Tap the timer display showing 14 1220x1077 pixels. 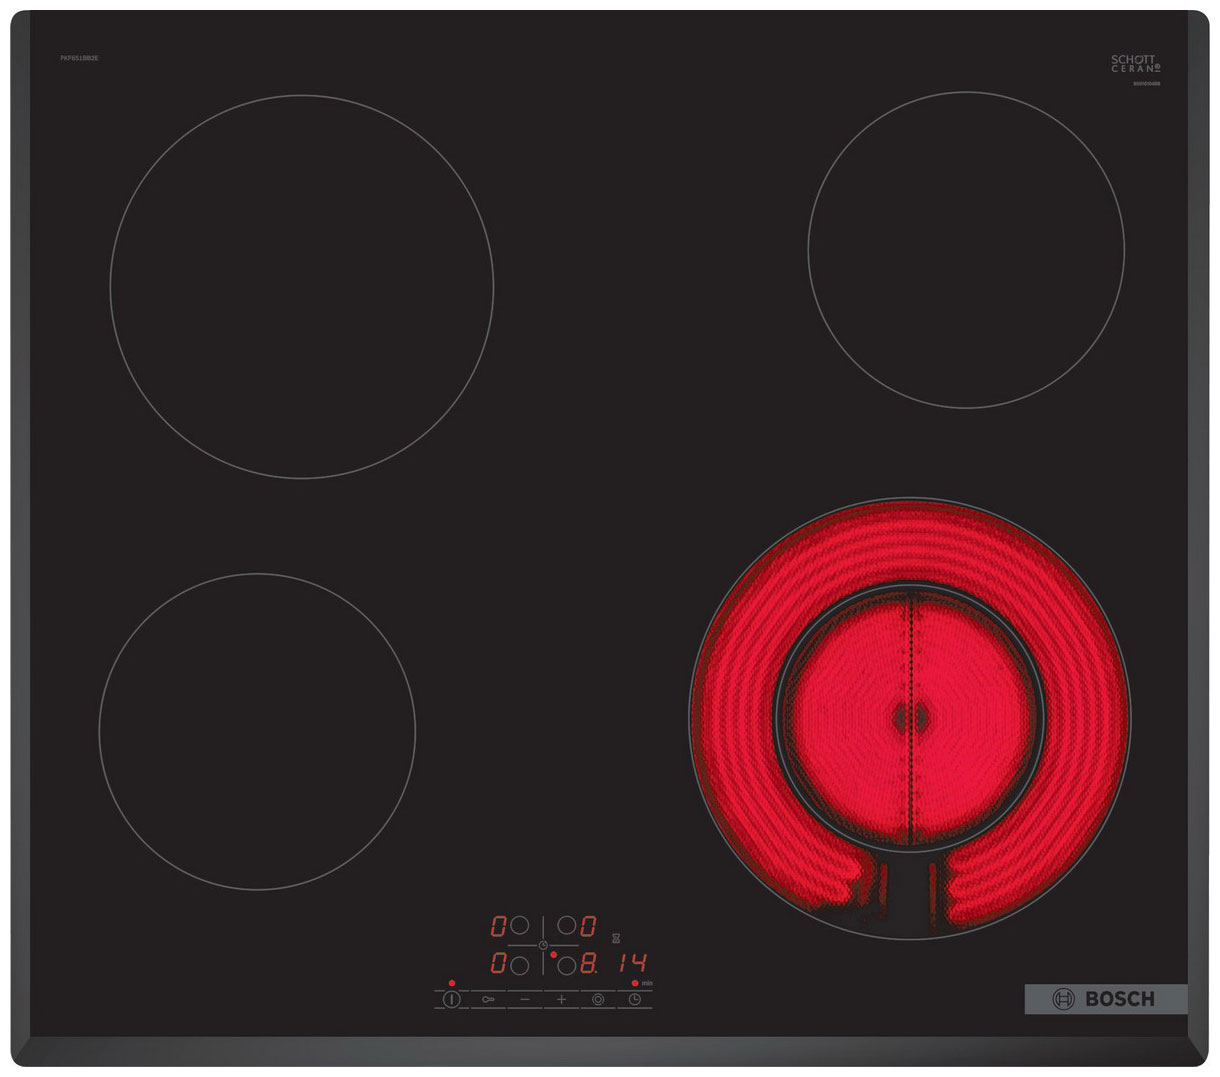pyautogui.click(x=630, y=964)
